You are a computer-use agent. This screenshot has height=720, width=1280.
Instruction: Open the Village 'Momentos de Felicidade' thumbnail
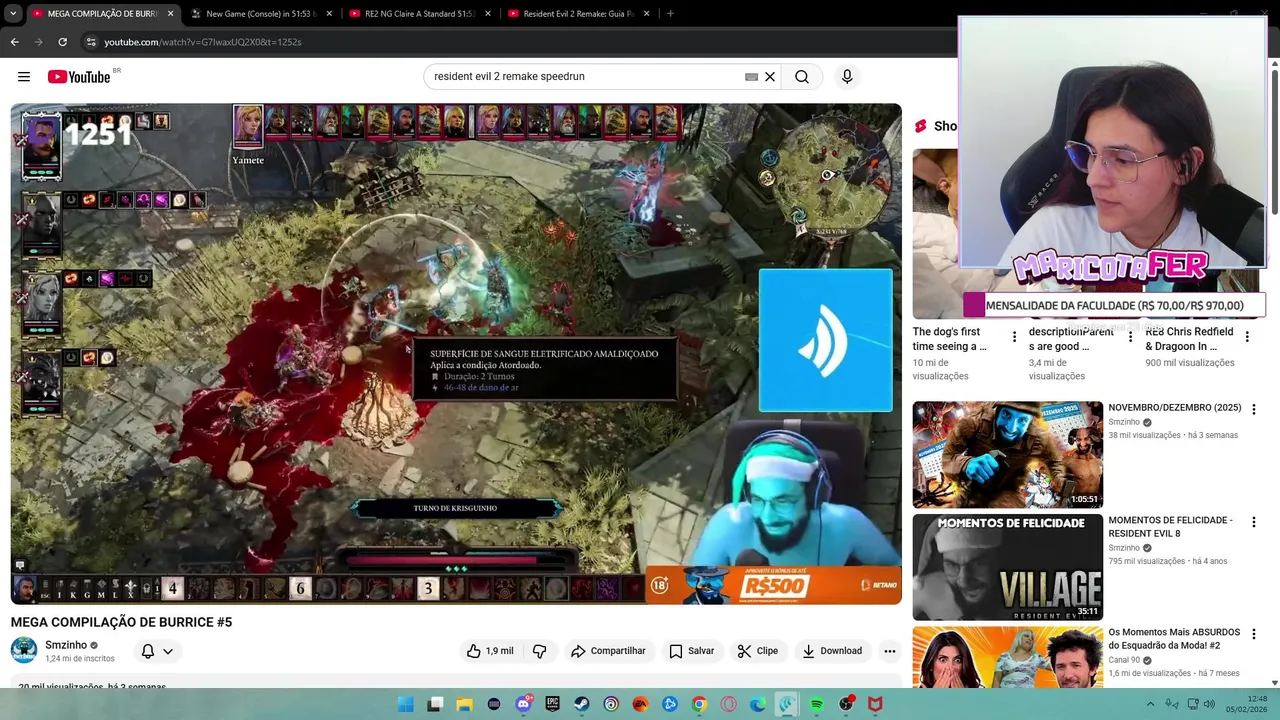(1007, 567)
